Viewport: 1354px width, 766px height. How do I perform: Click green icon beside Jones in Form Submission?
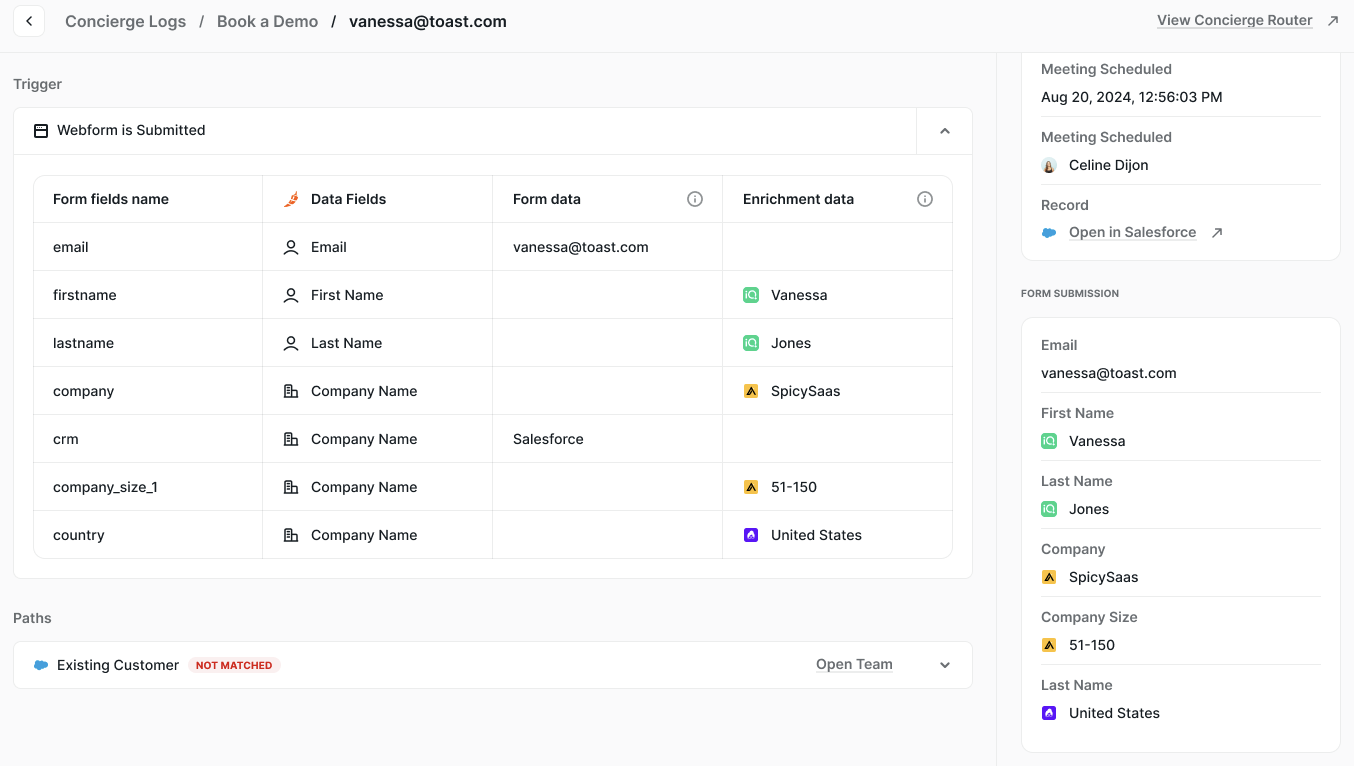pyautogui.click(x=1049, y=509)
